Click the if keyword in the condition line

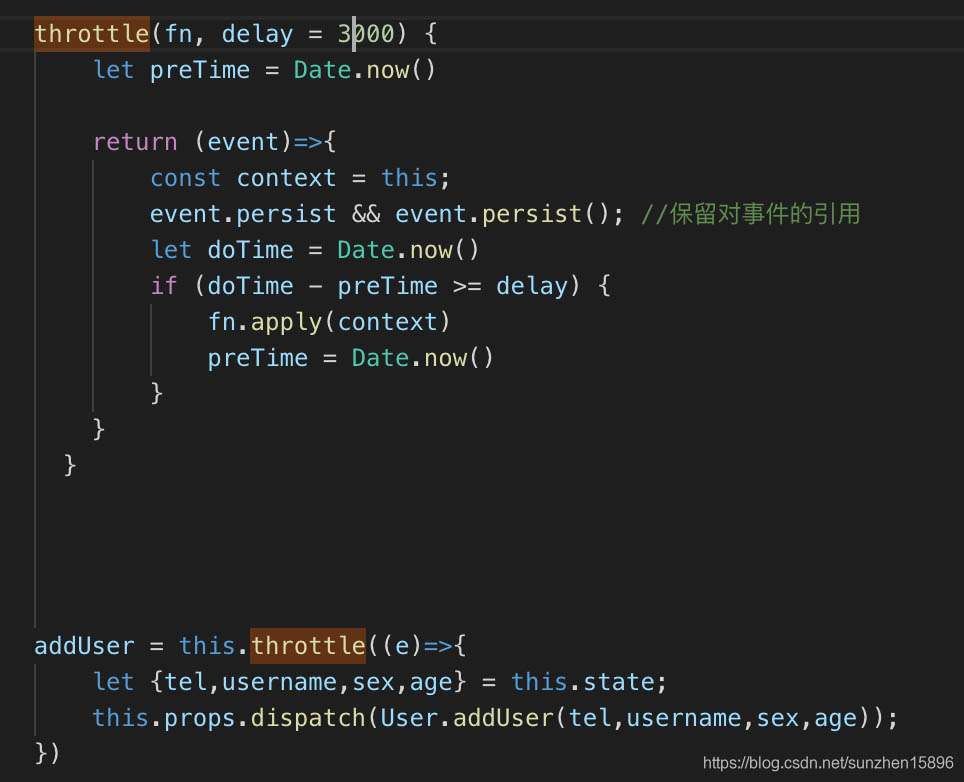click(x=164, y=286)
